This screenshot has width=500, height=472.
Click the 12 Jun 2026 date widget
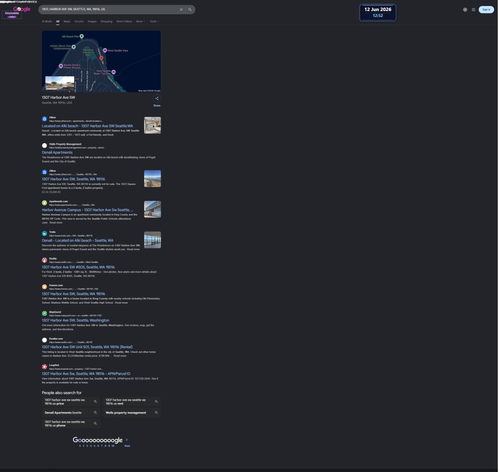click(x=378, y=13)
